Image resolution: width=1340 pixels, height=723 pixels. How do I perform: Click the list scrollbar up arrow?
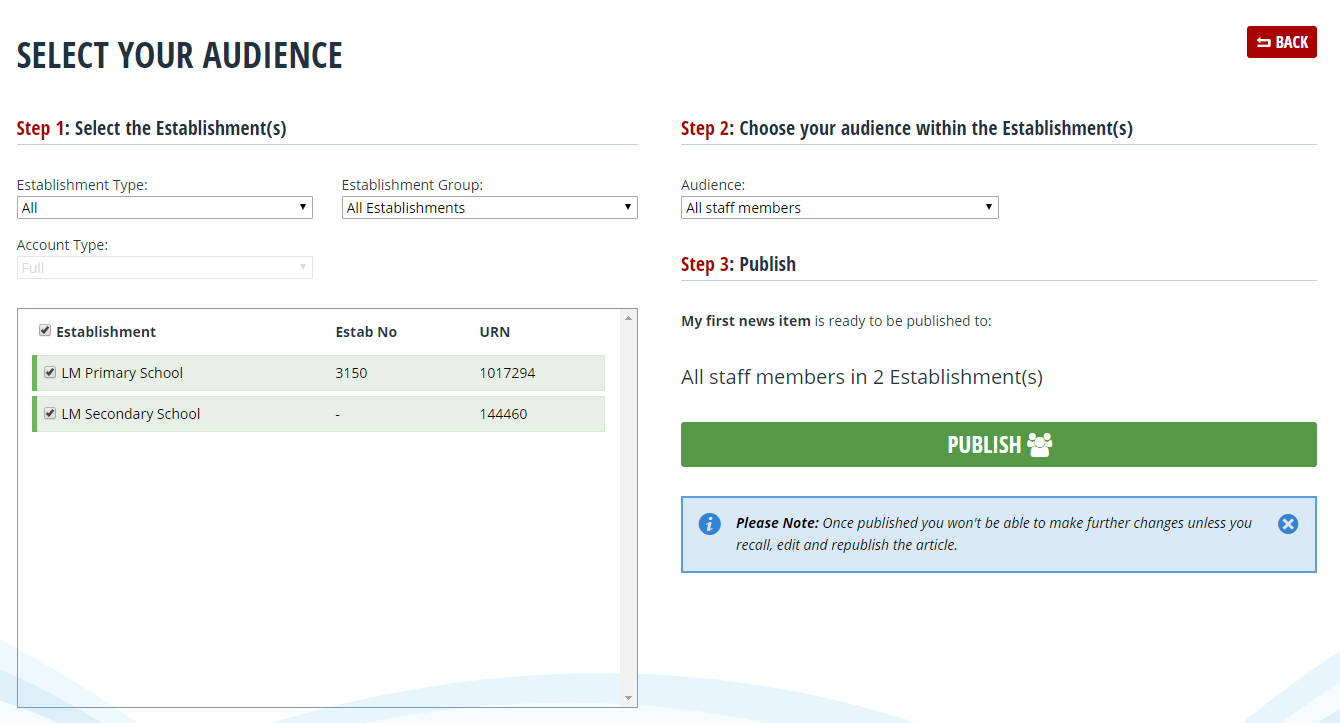click(628, 318)
